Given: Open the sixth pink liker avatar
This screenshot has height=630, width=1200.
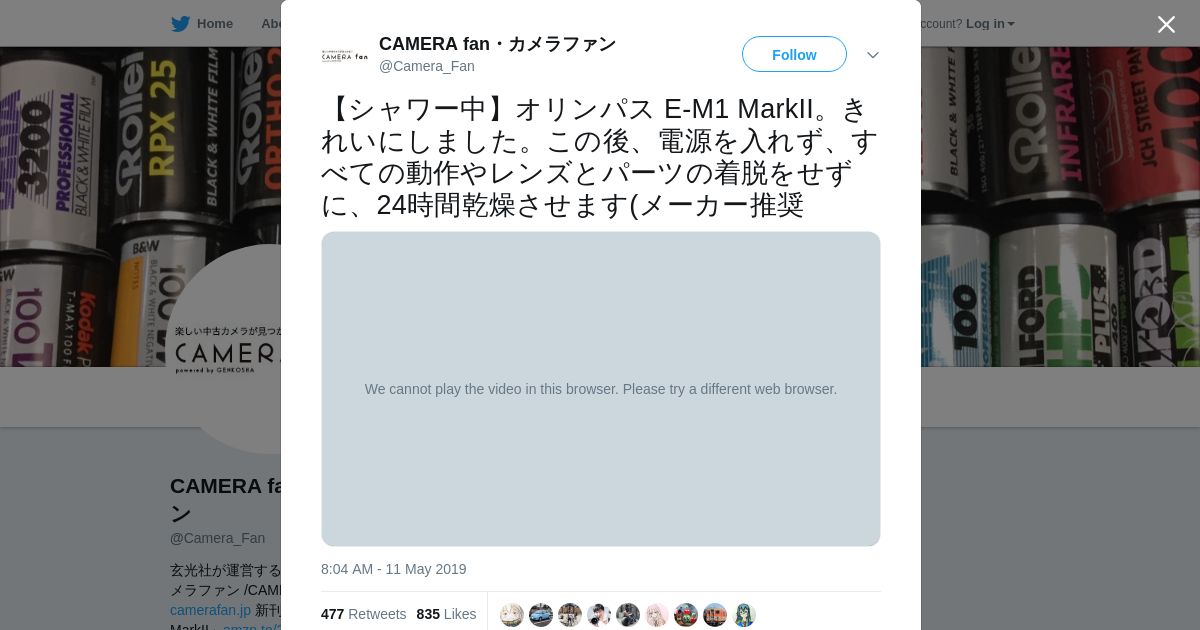Looking at the screenshot, I should (657, 615).
